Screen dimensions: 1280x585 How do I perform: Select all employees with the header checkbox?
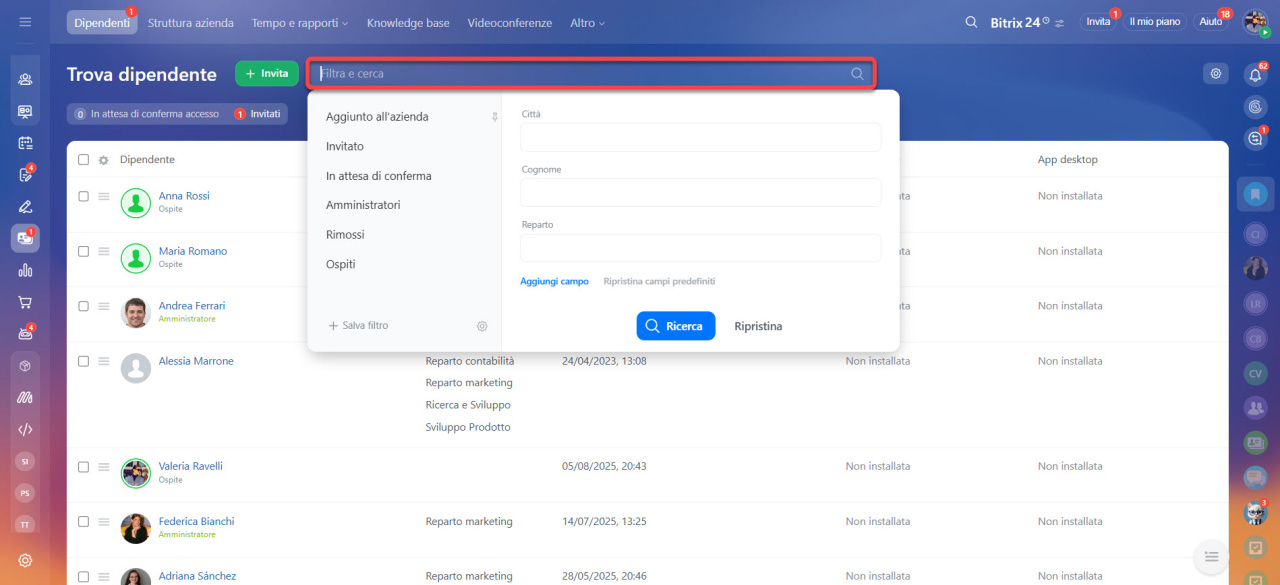click(x=84, y=160)
